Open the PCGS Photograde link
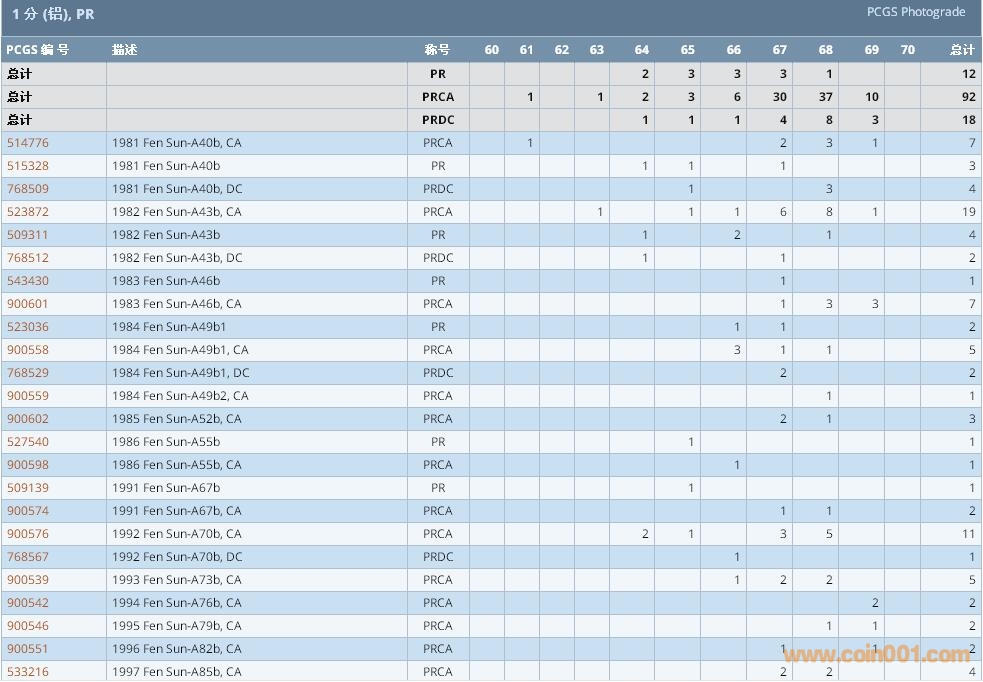The width and height of the screenshot is (983, 682). click(x=916, y=12)
